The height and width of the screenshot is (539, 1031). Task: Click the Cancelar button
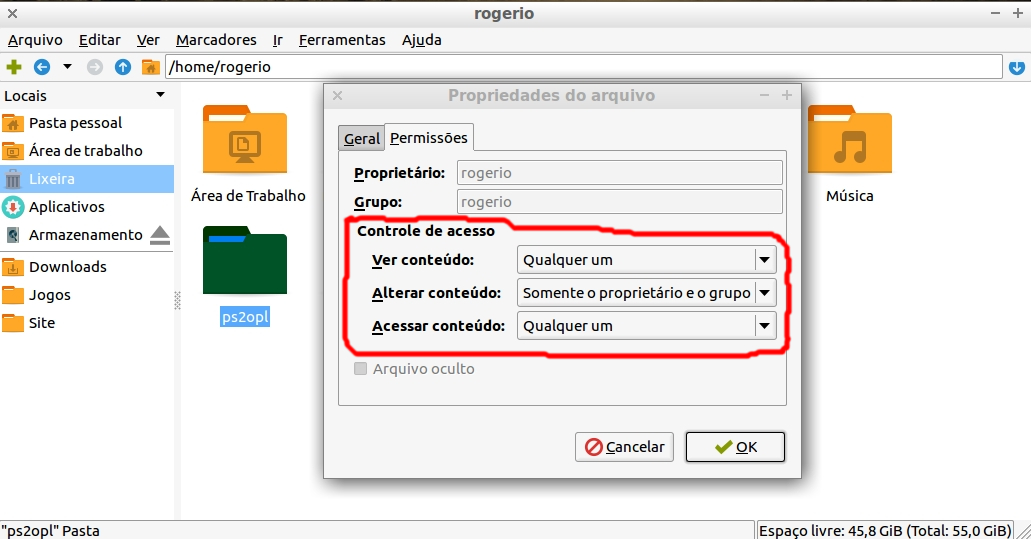pos(625,447)
